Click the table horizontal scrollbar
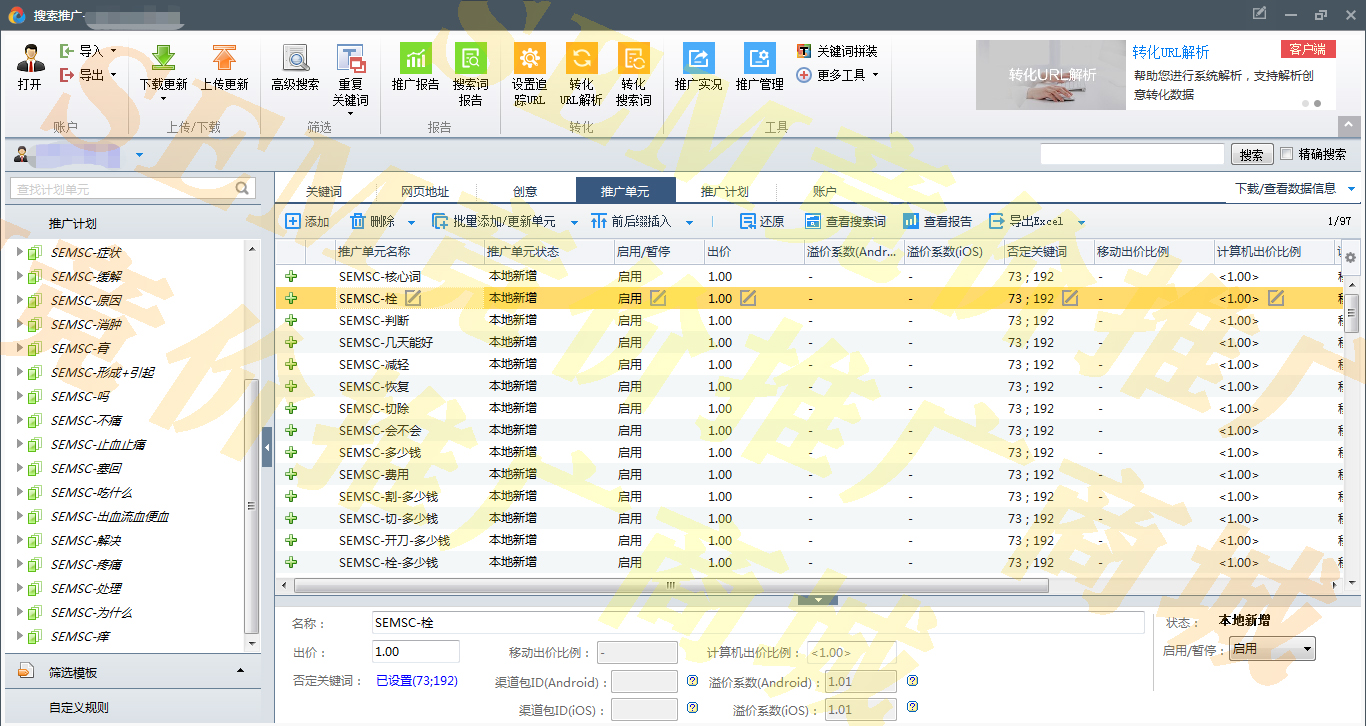The height and width of the screenshot is (726, 1366). (x=670, y=586)
